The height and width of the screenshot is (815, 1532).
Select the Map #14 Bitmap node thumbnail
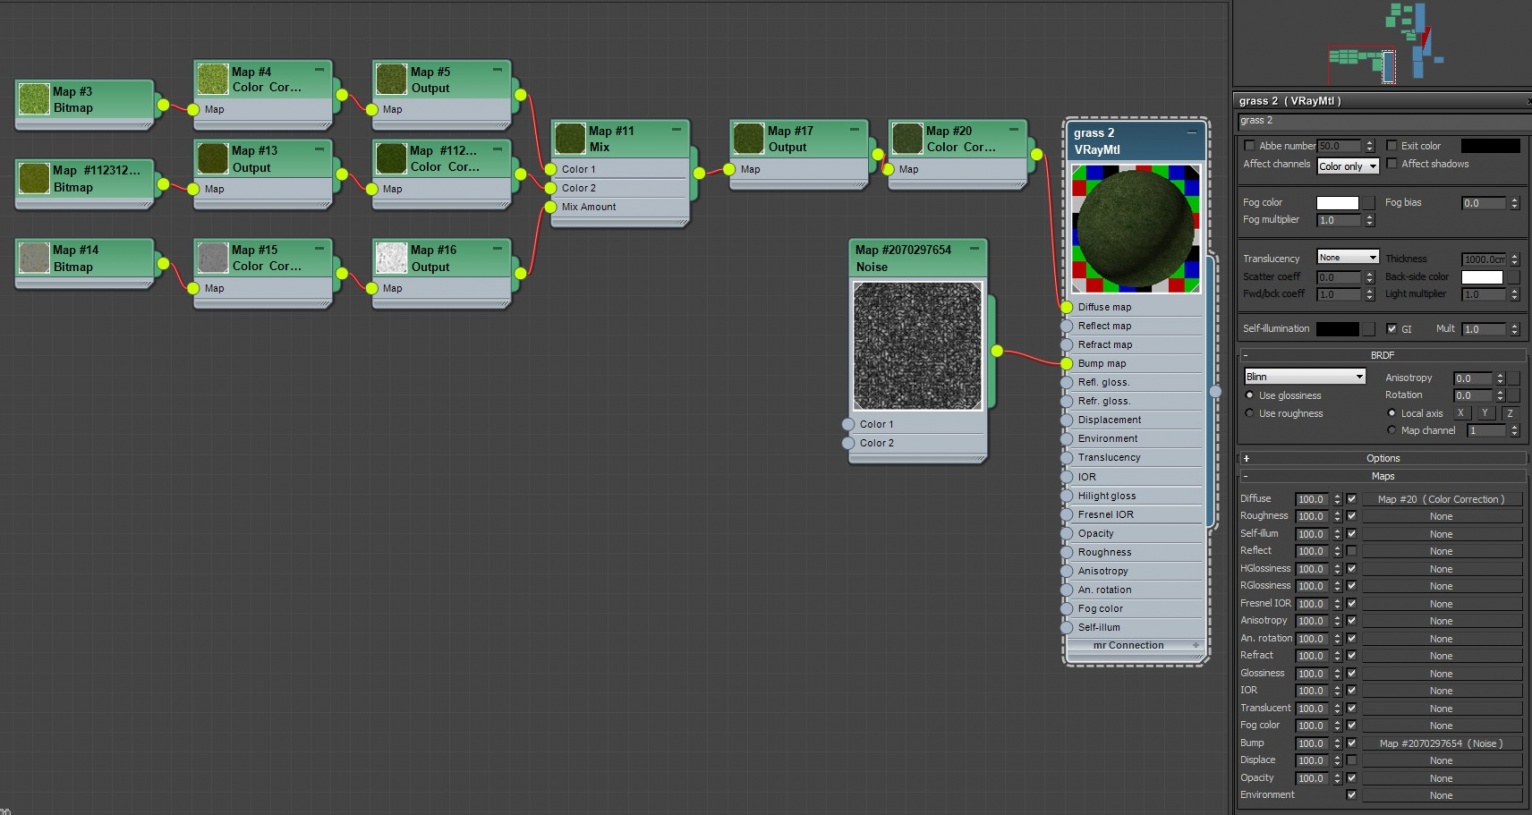point(34,258)
